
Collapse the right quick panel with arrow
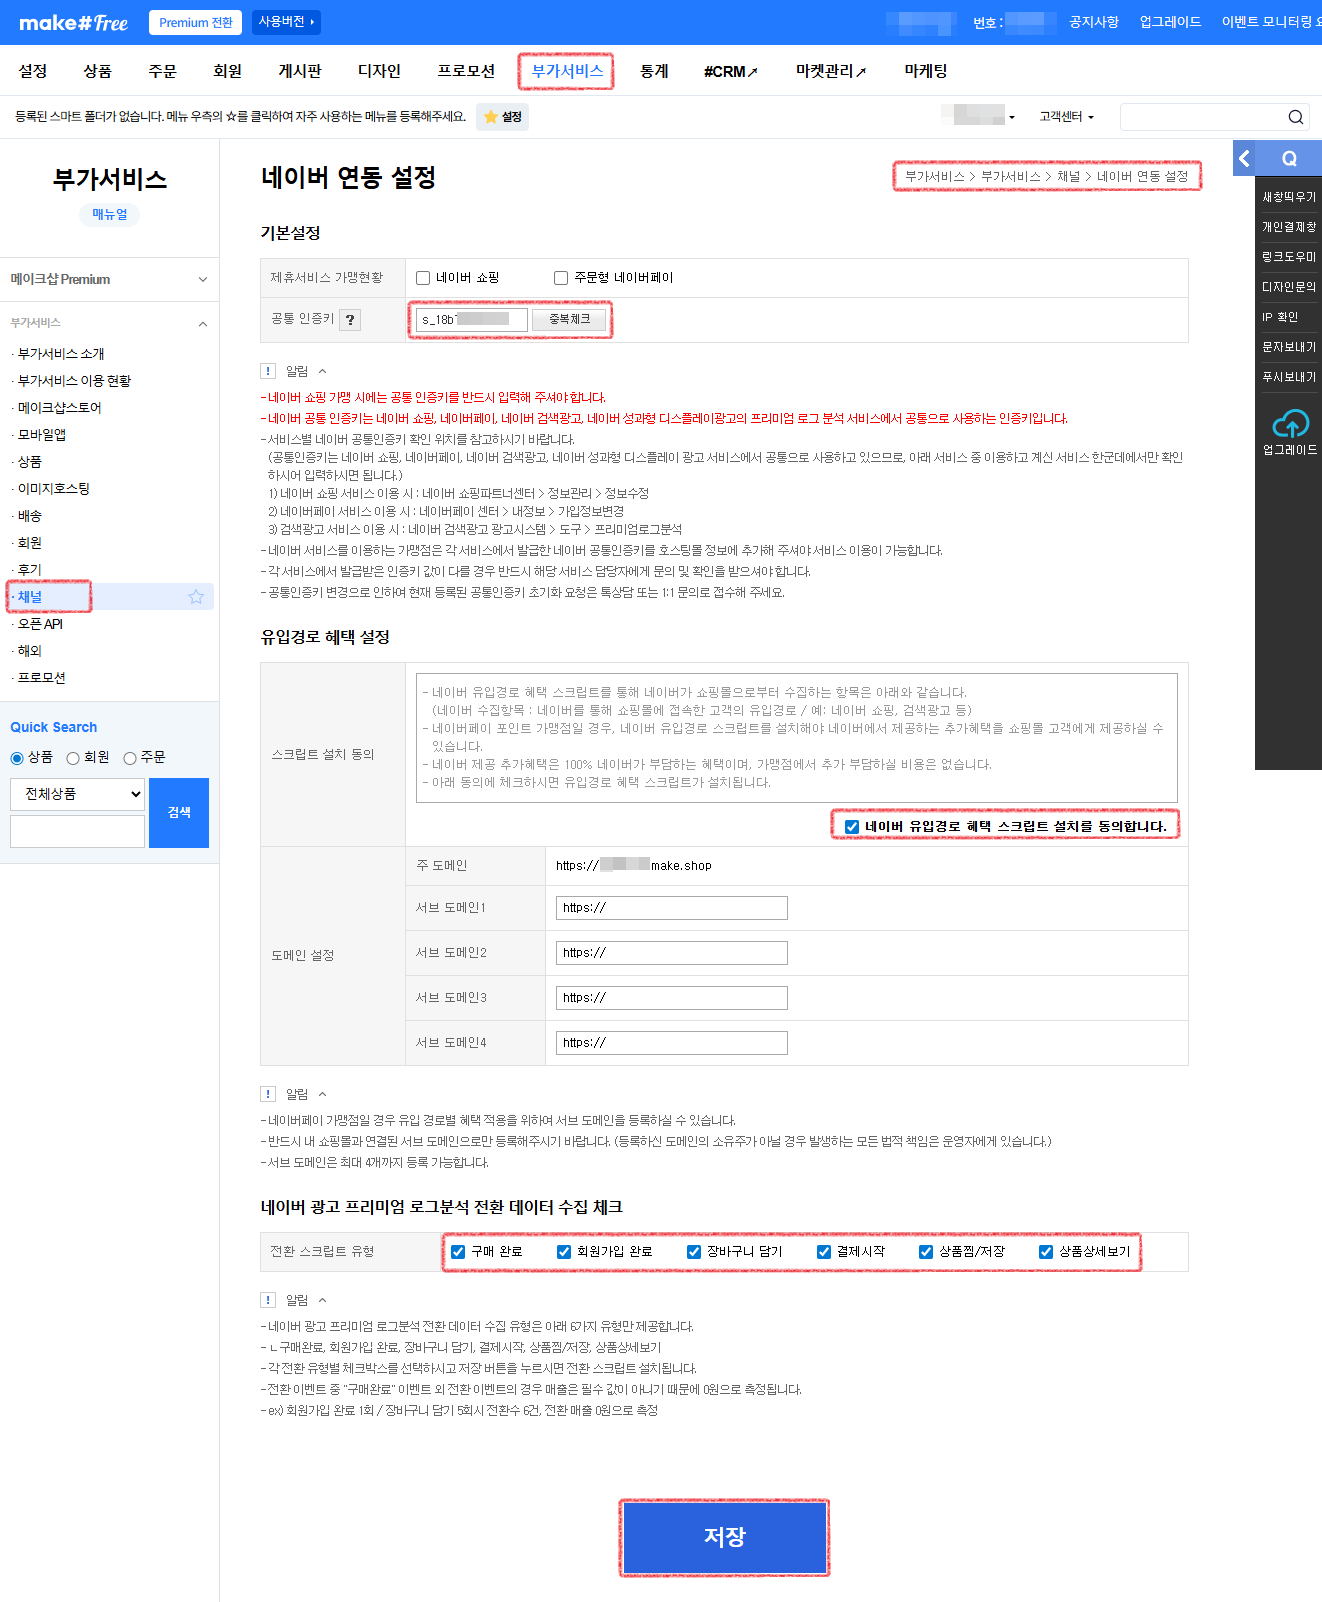click(1244, 158)
